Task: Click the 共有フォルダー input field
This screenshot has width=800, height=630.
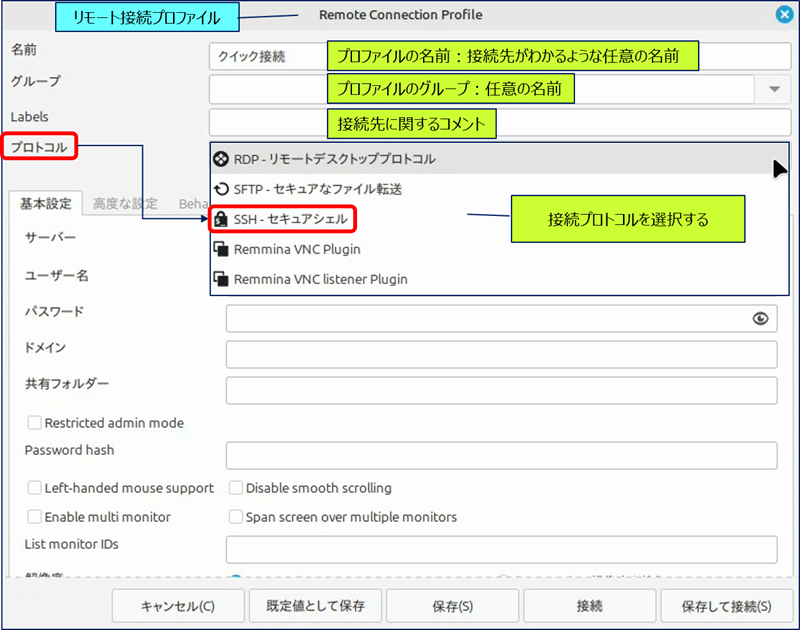Action: 502,391
